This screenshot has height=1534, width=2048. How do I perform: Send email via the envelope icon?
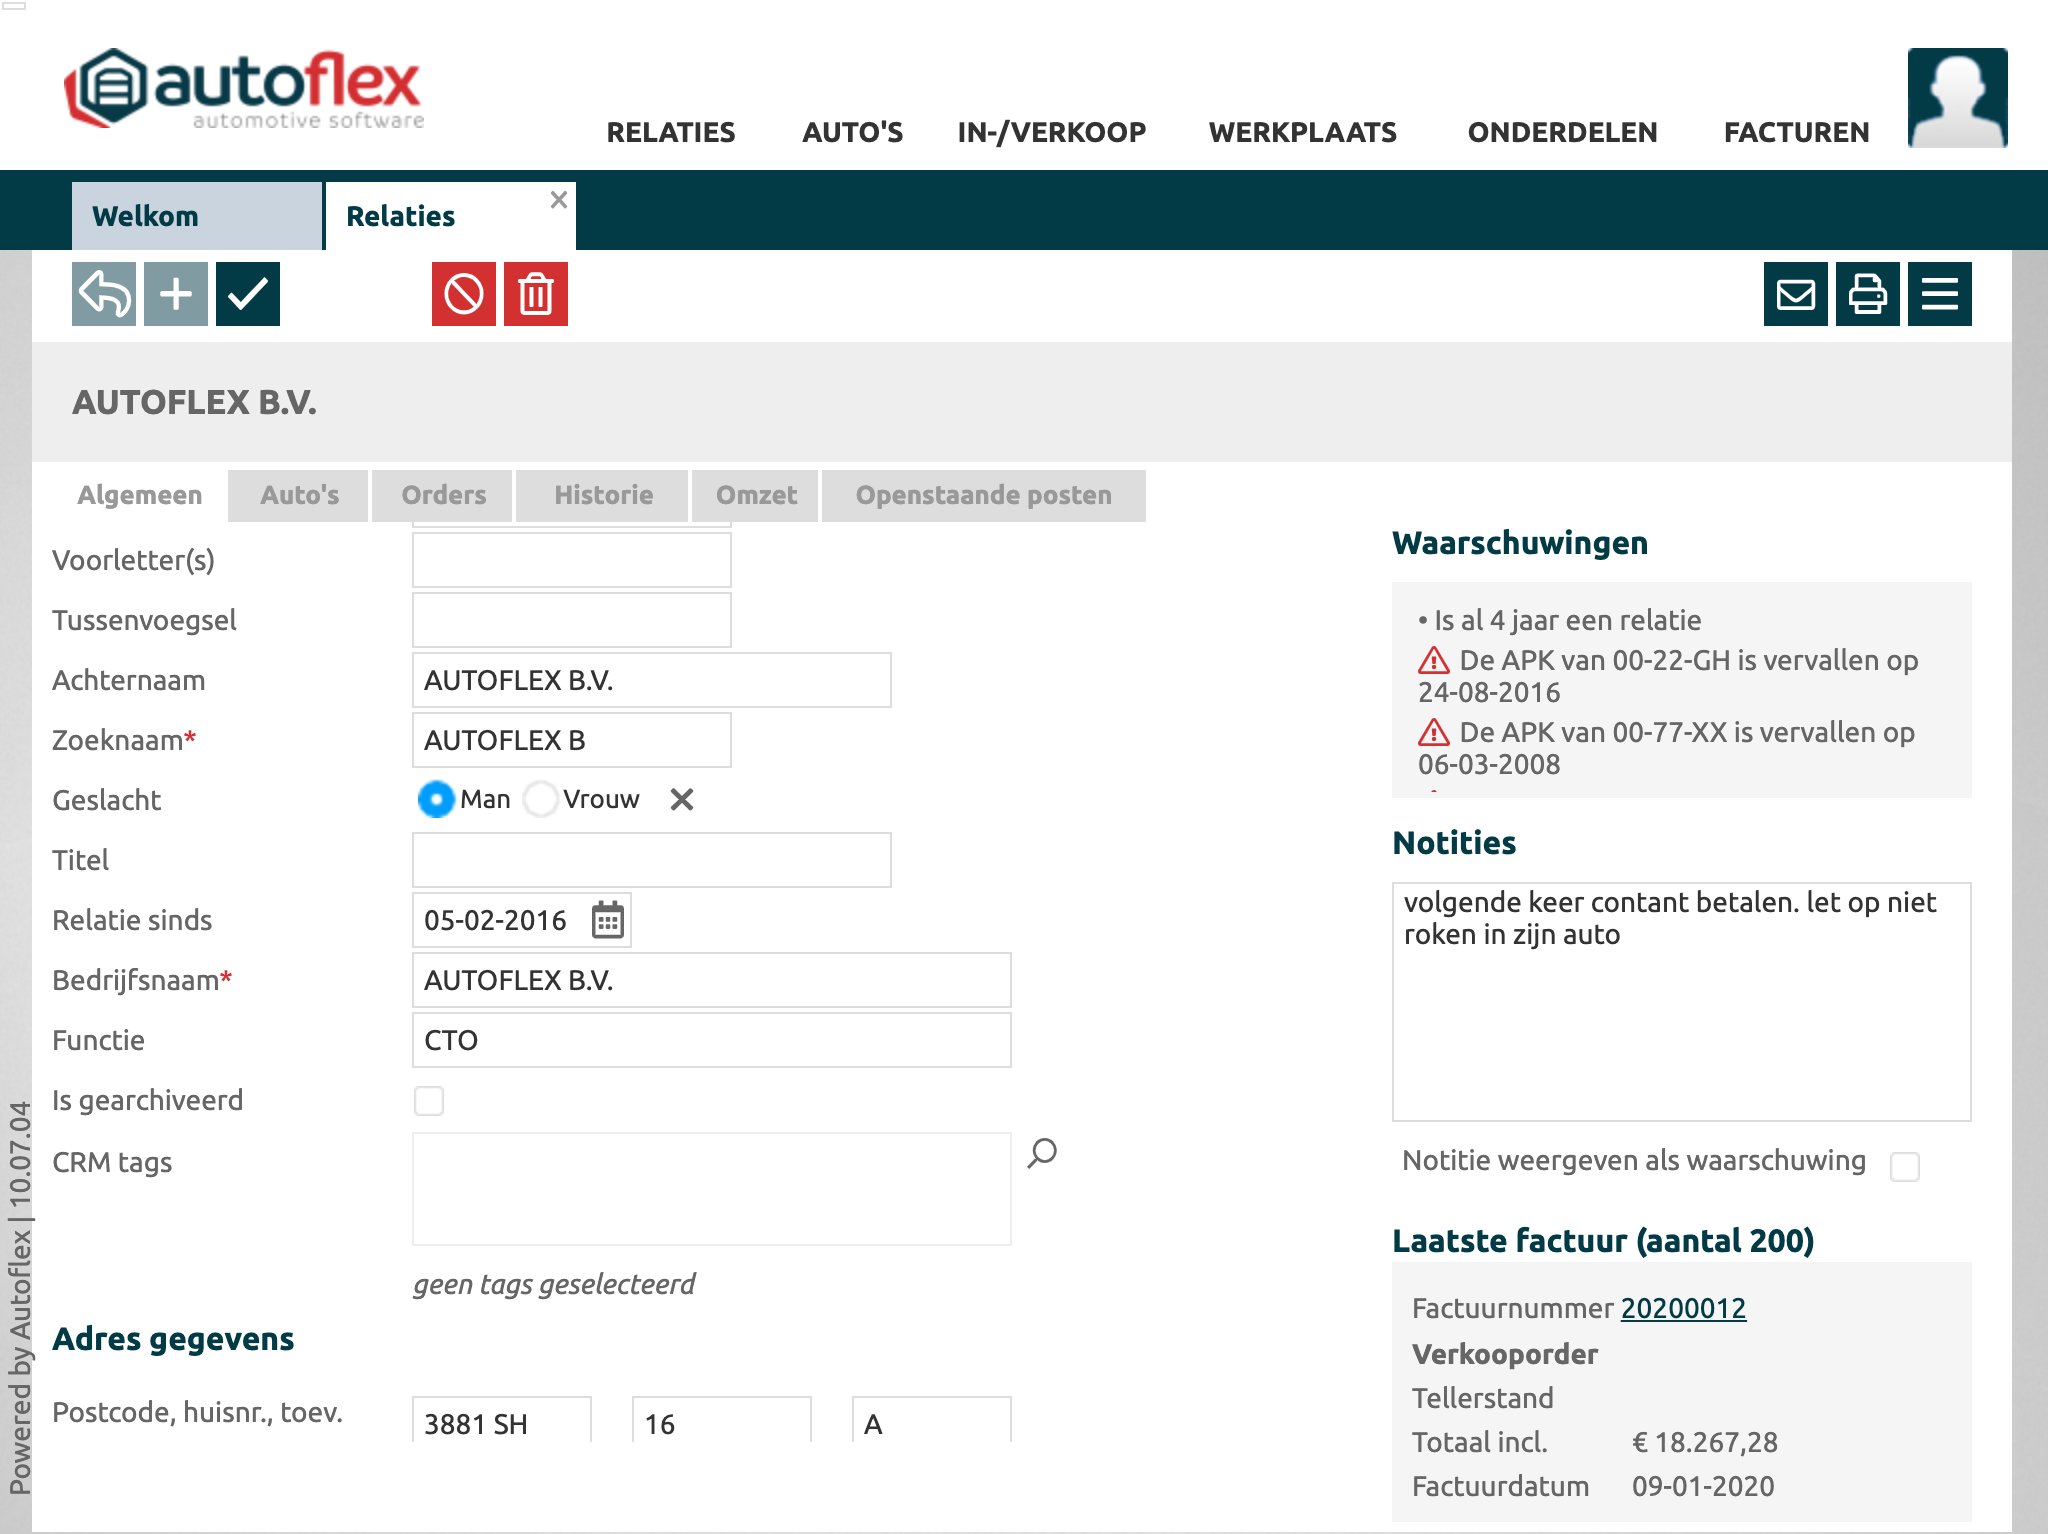(x=1796, y=294)
